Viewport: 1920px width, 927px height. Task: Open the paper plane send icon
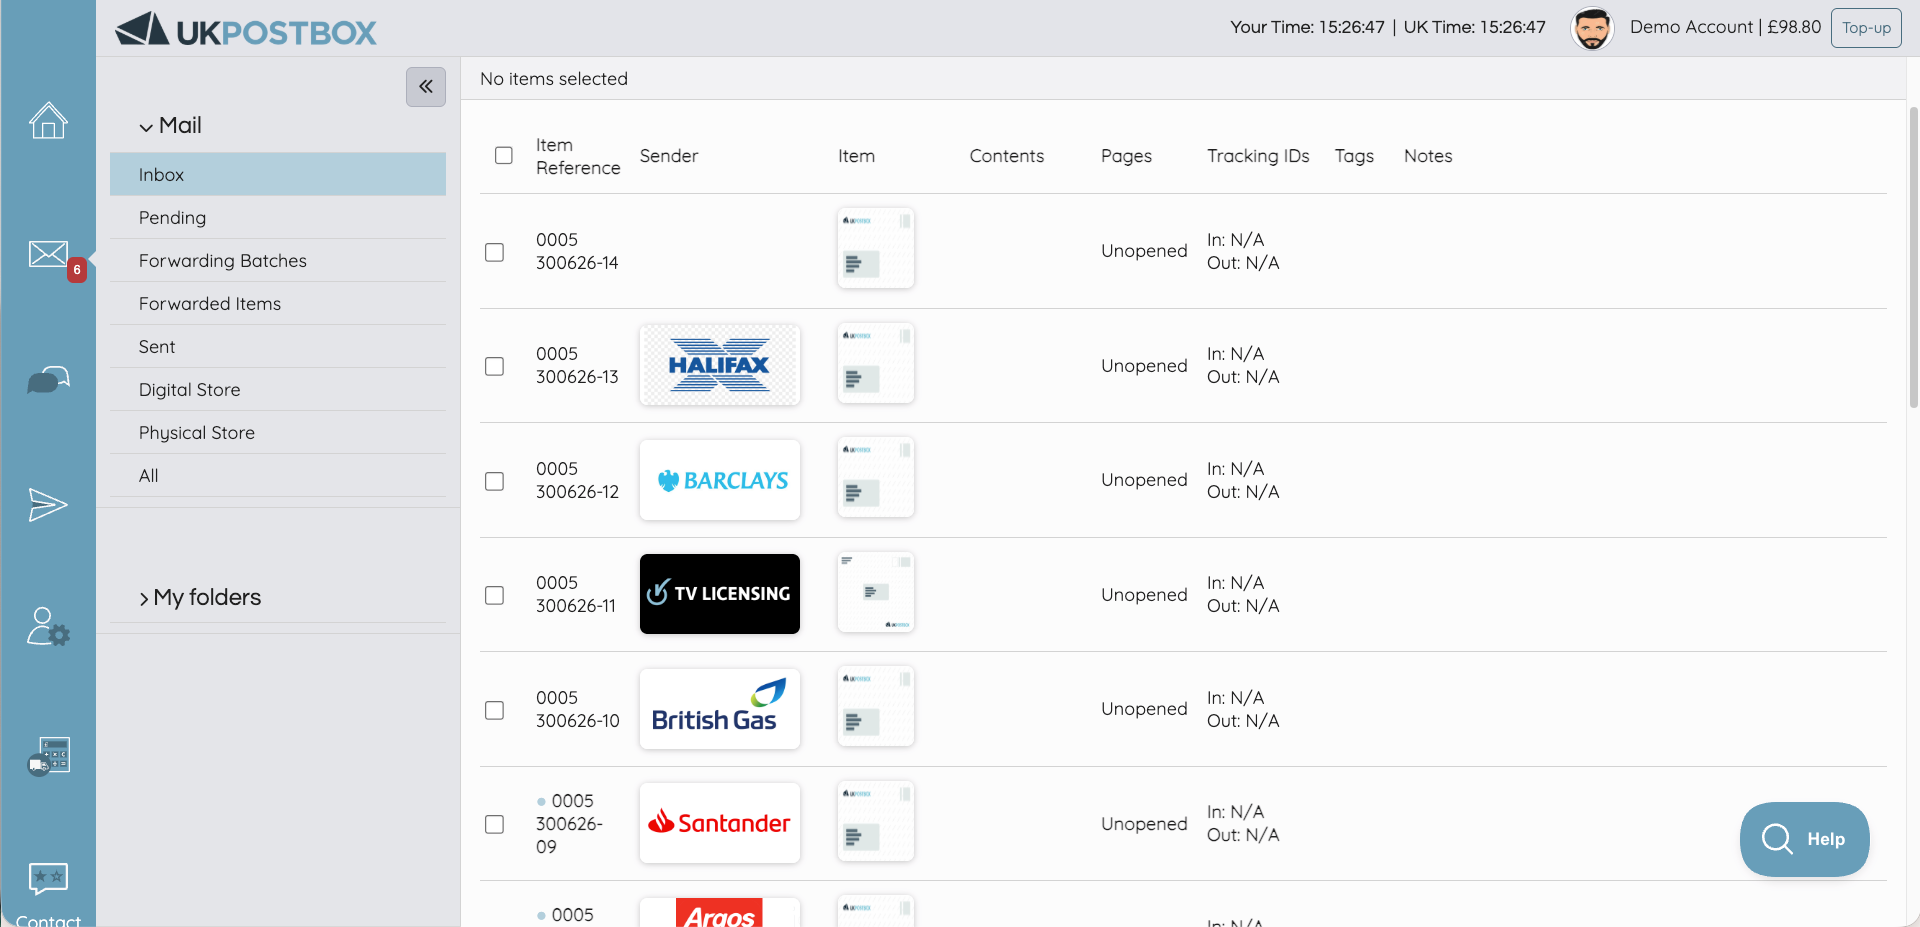[48, 505]
